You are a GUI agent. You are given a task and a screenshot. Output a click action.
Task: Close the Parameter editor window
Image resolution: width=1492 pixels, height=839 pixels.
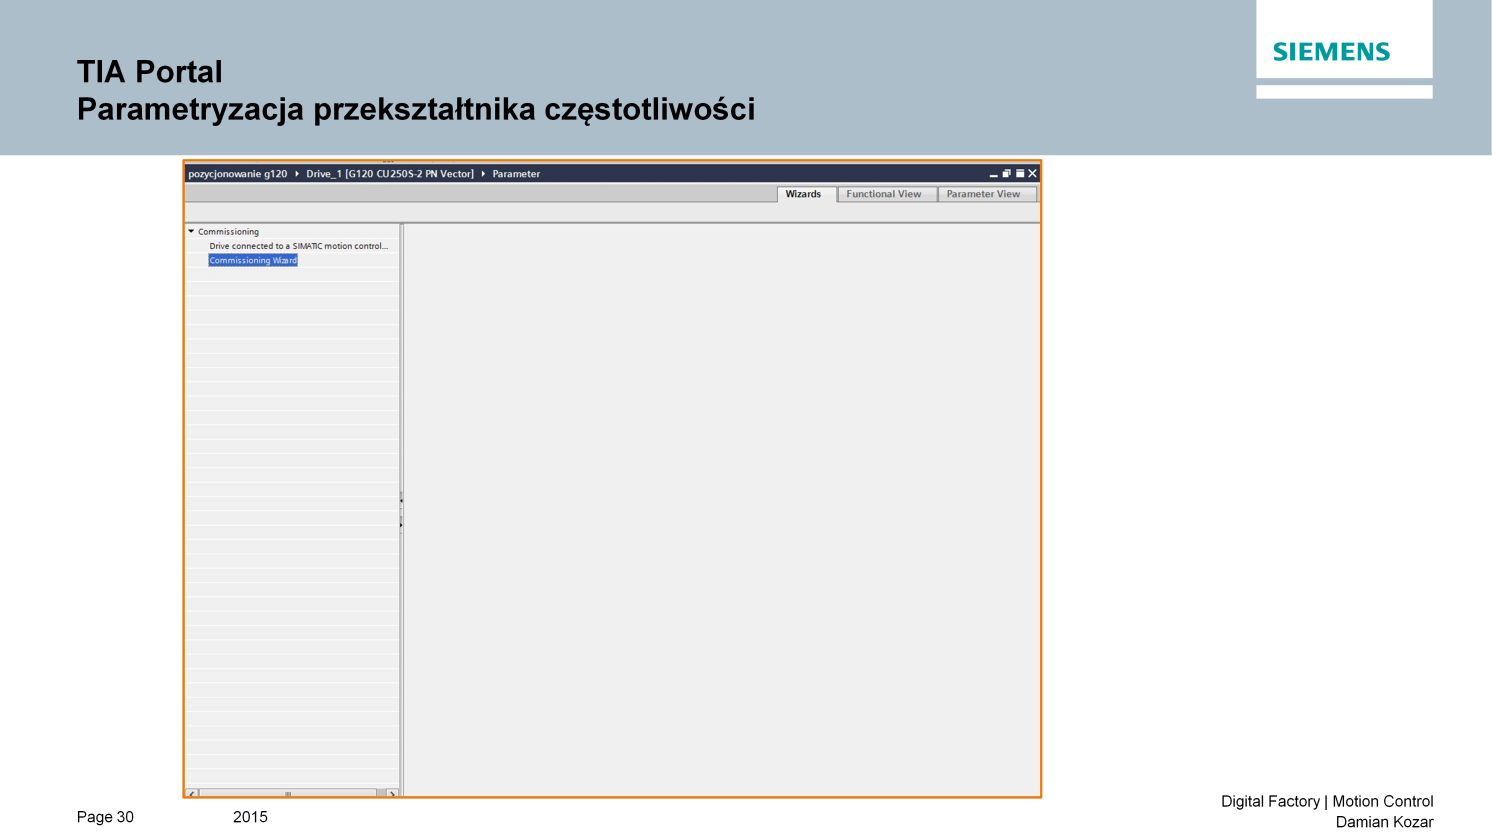[1032, 174]
